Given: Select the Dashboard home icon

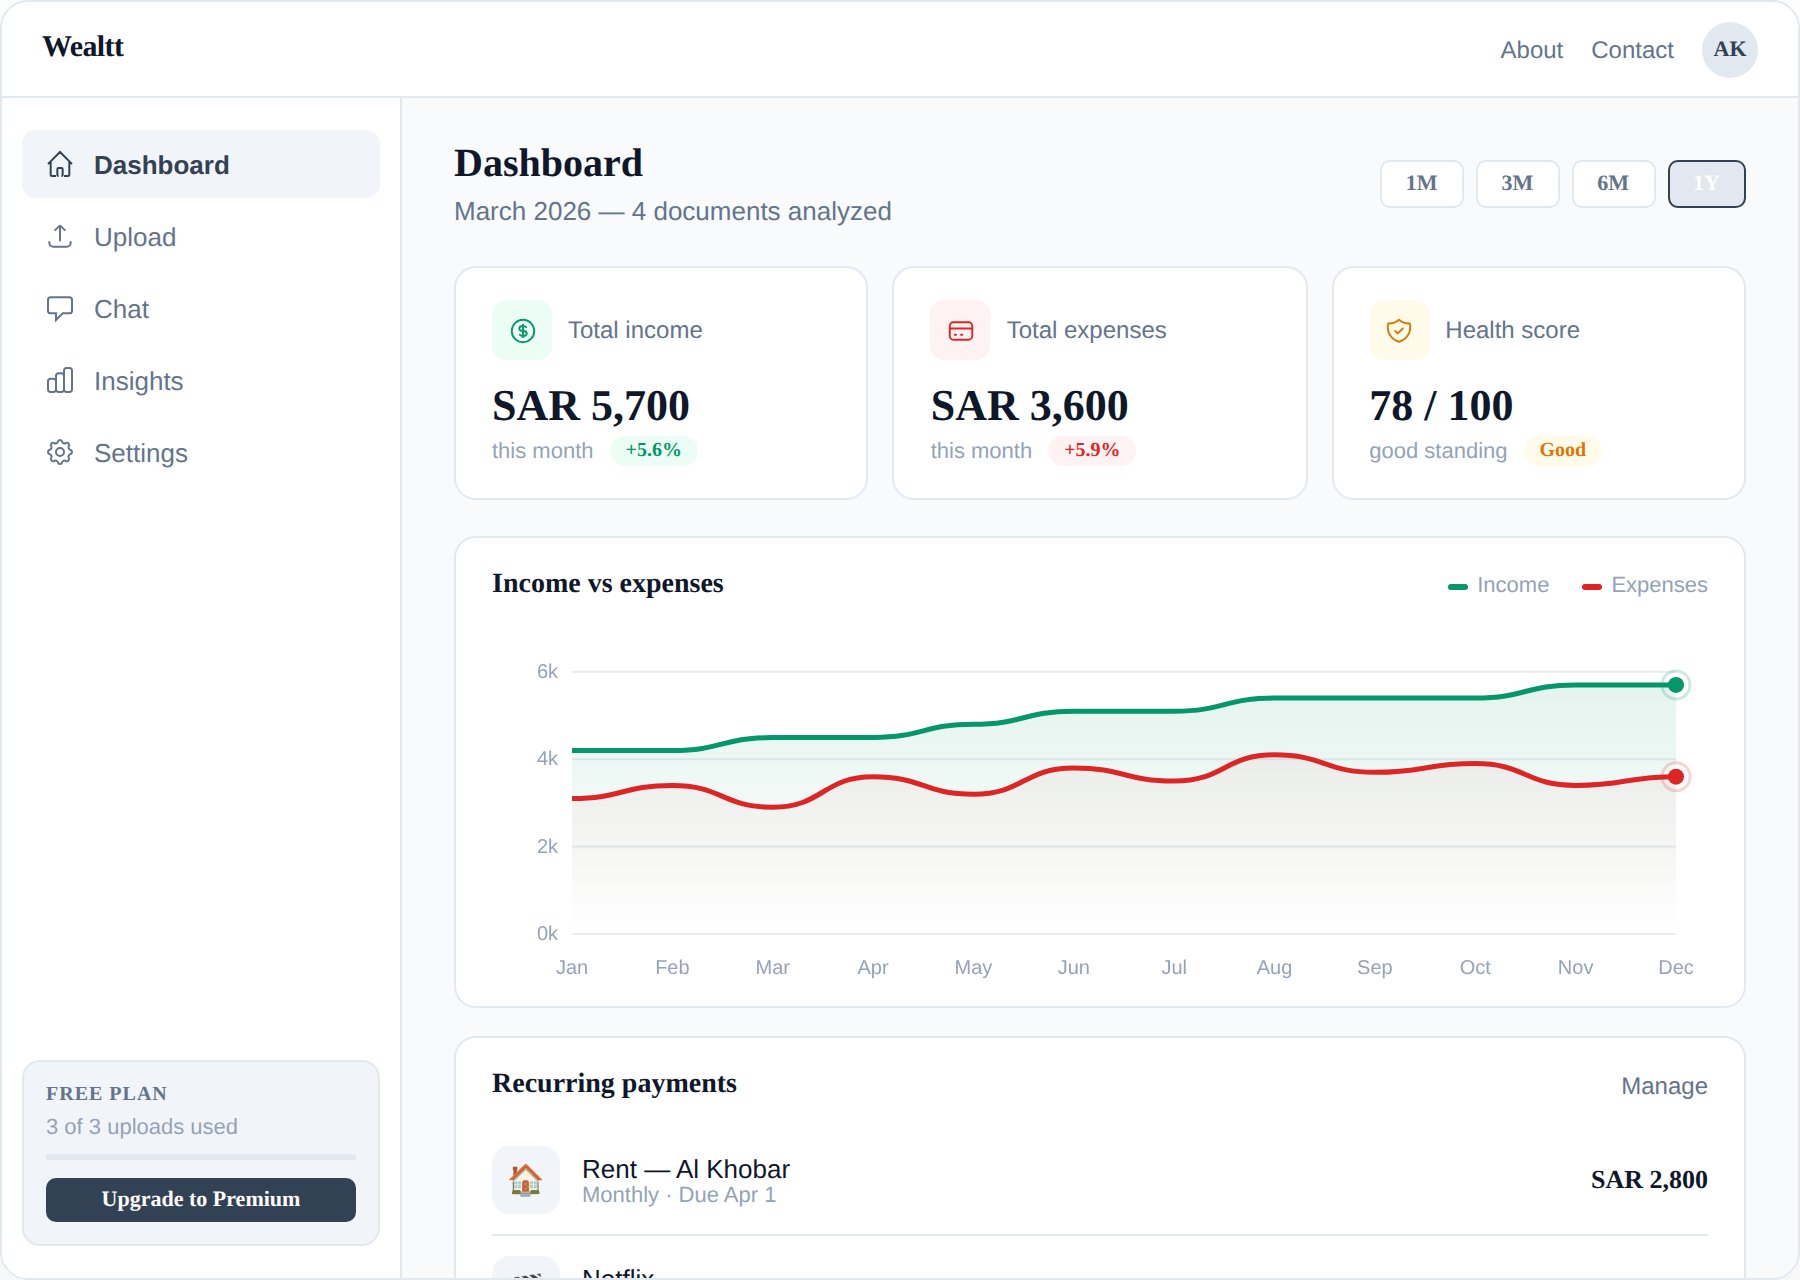Looking at the screenshot, I should coord(61,163).
